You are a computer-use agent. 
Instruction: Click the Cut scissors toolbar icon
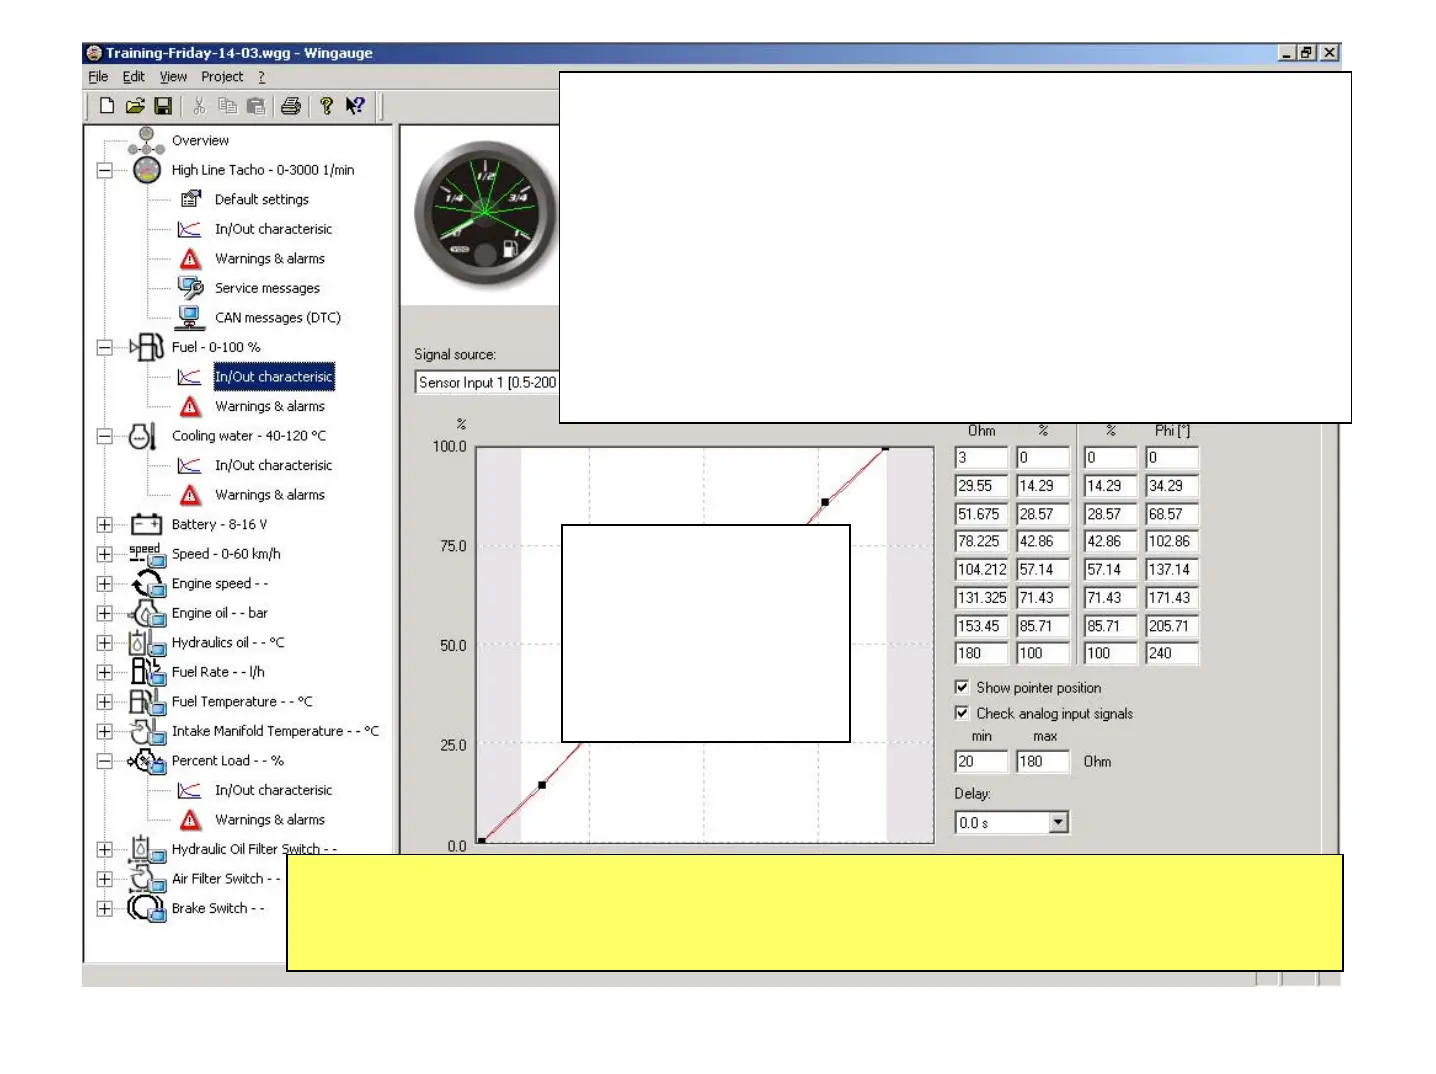(x=200, y=106)
